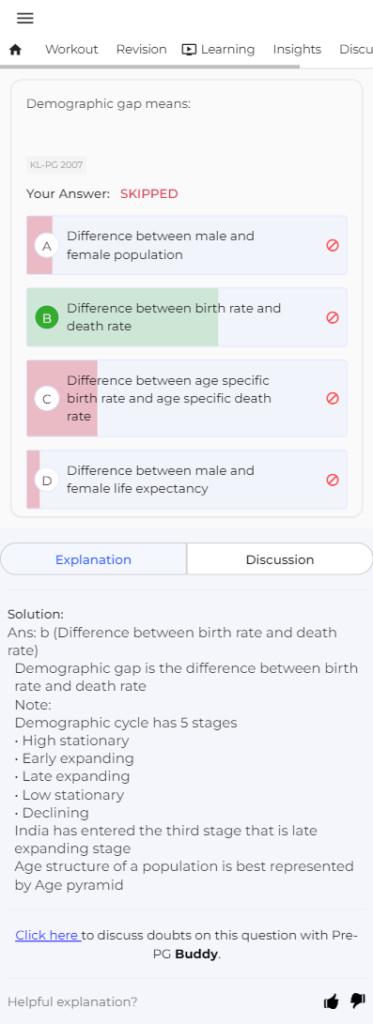Click the prohibited icon on option B
The image size is (373, 1024).
coord(332,317)
